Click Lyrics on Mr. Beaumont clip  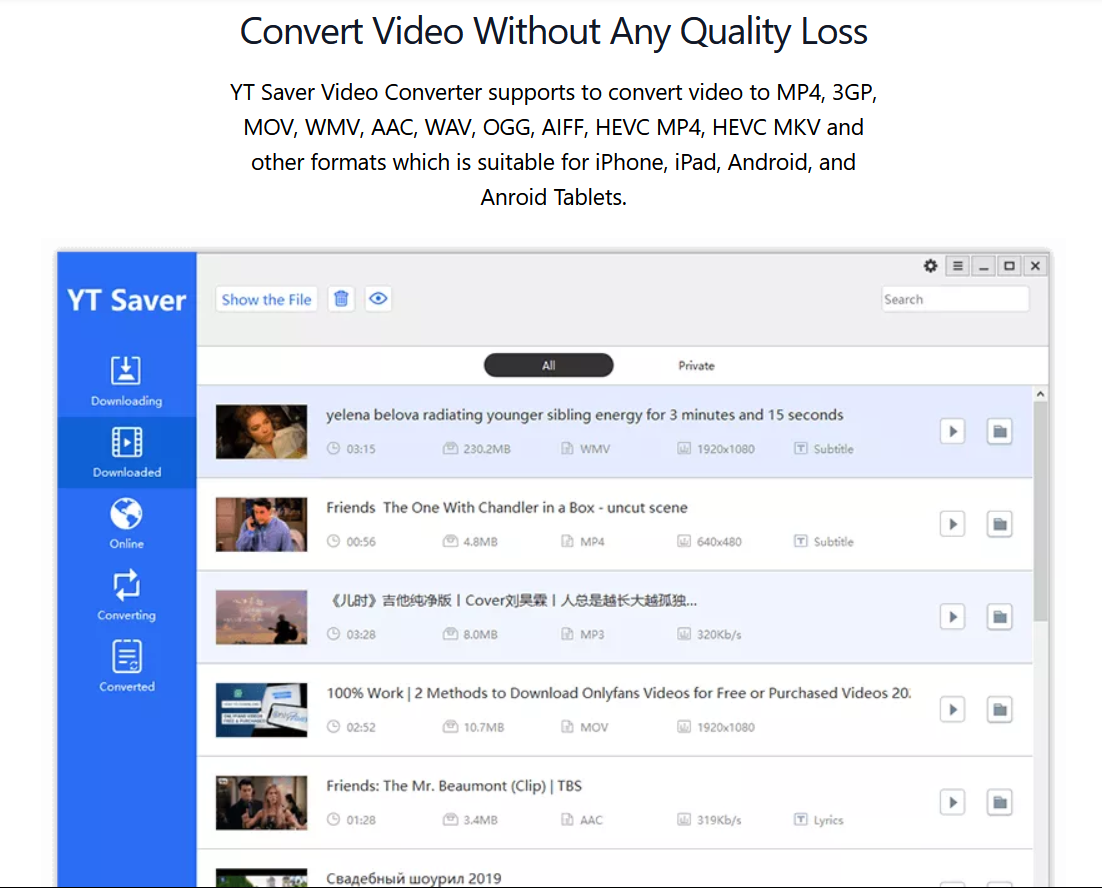[x=829, y=820]
